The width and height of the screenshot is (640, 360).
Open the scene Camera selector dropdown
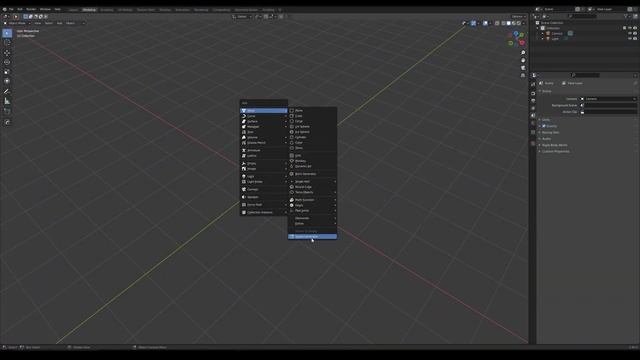(x=609, y=99)
